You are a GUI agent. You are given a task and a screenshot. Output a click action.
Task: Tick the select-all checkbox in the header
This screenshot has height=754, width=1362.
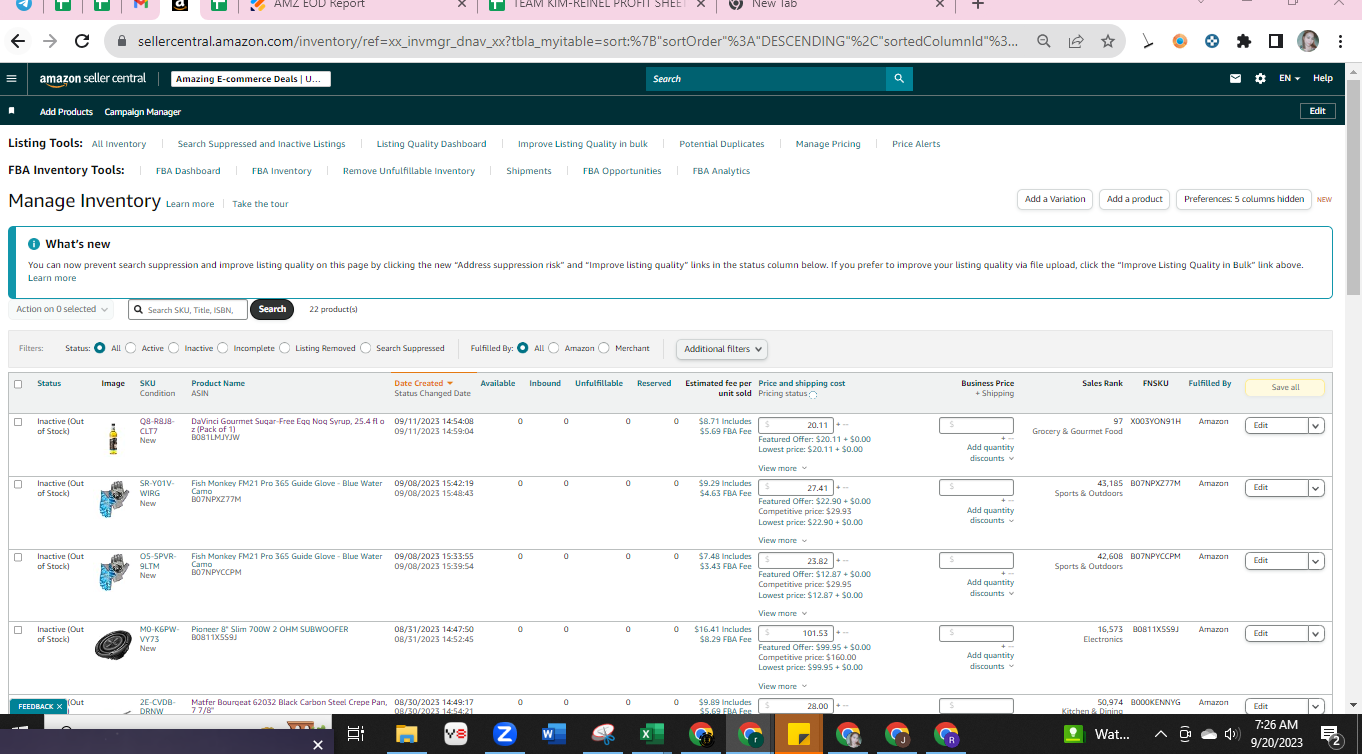tap(18, 384)
